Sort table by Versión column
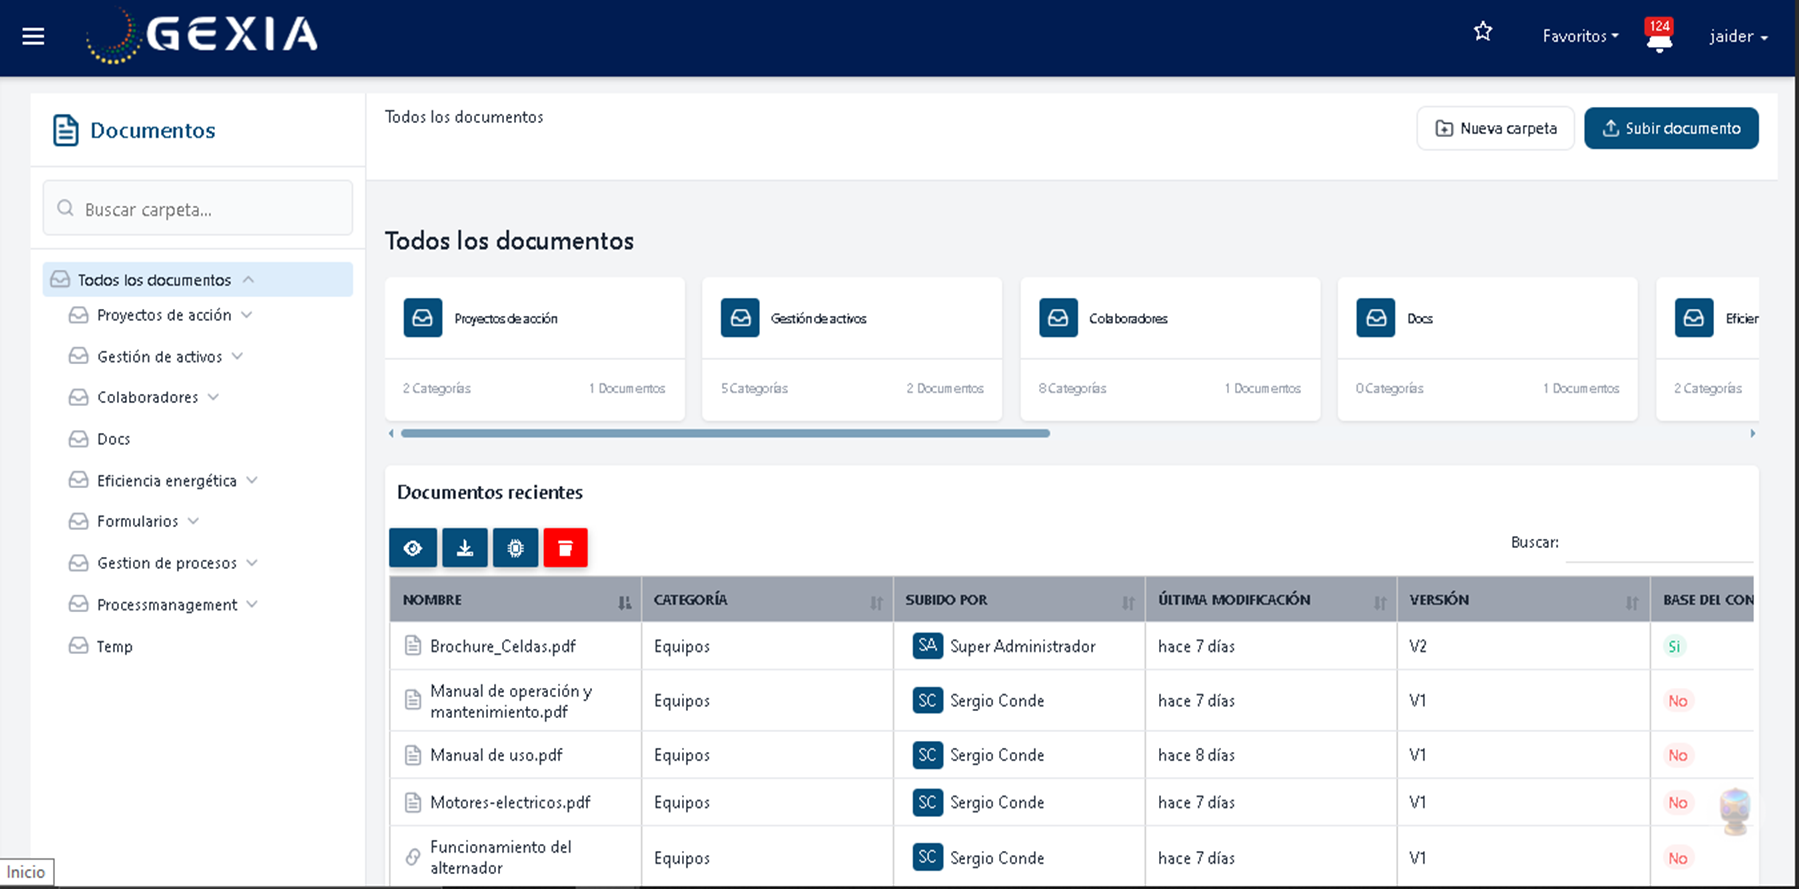Screen dimensions: 1799x889 click(1631, 601)
